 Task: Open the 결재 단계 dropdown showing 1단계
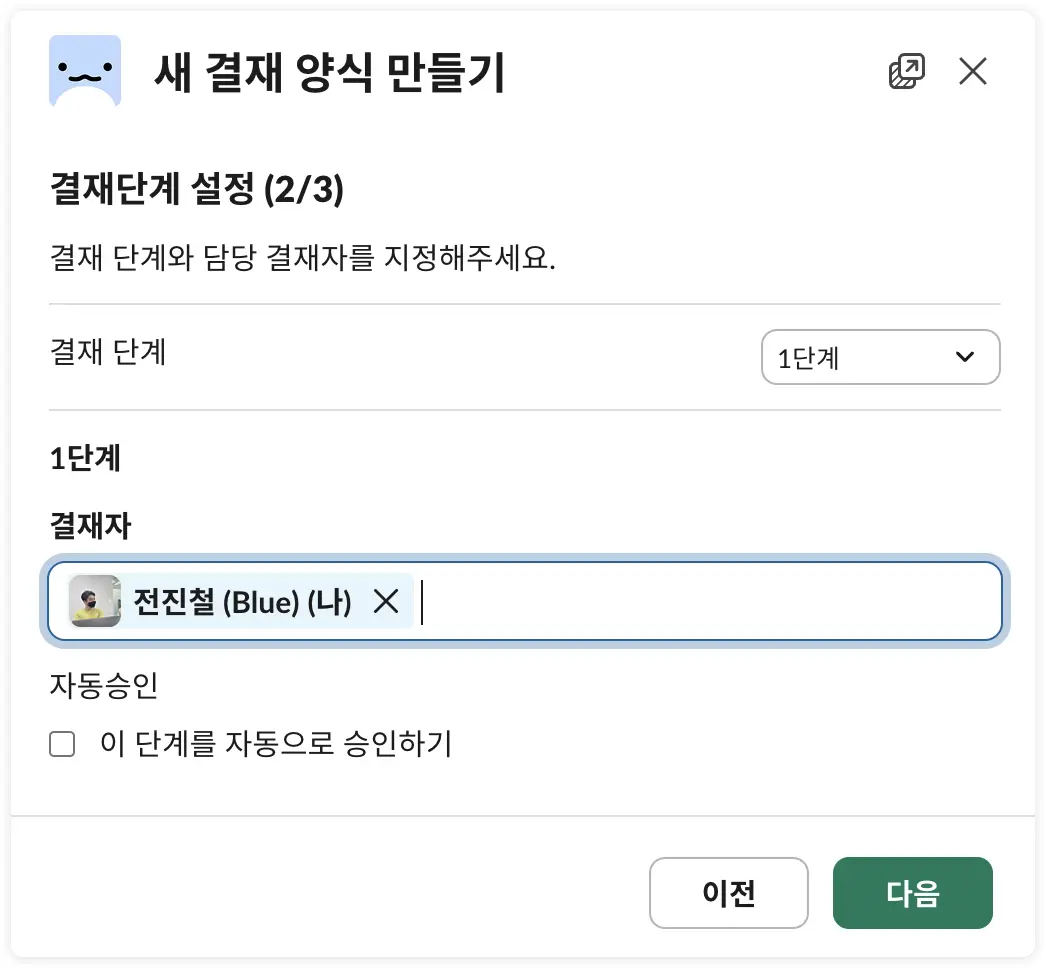879,357
